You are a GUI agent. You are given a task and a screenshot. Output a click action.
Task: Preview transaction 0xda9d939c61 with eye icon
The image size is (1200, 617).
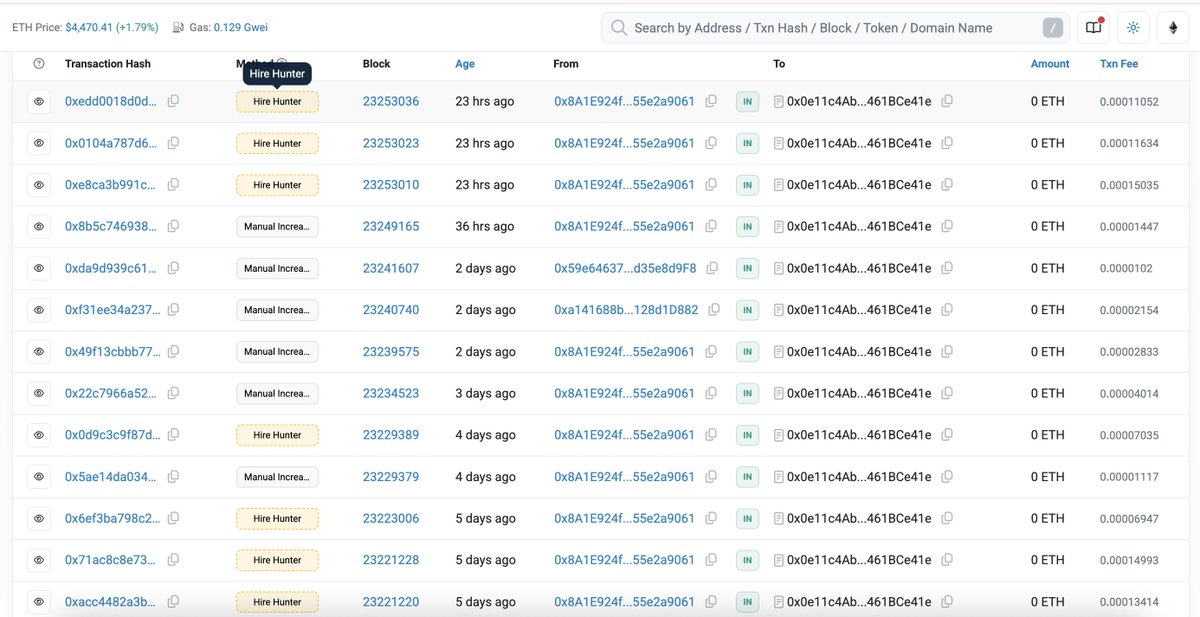(x=39, y=268)
